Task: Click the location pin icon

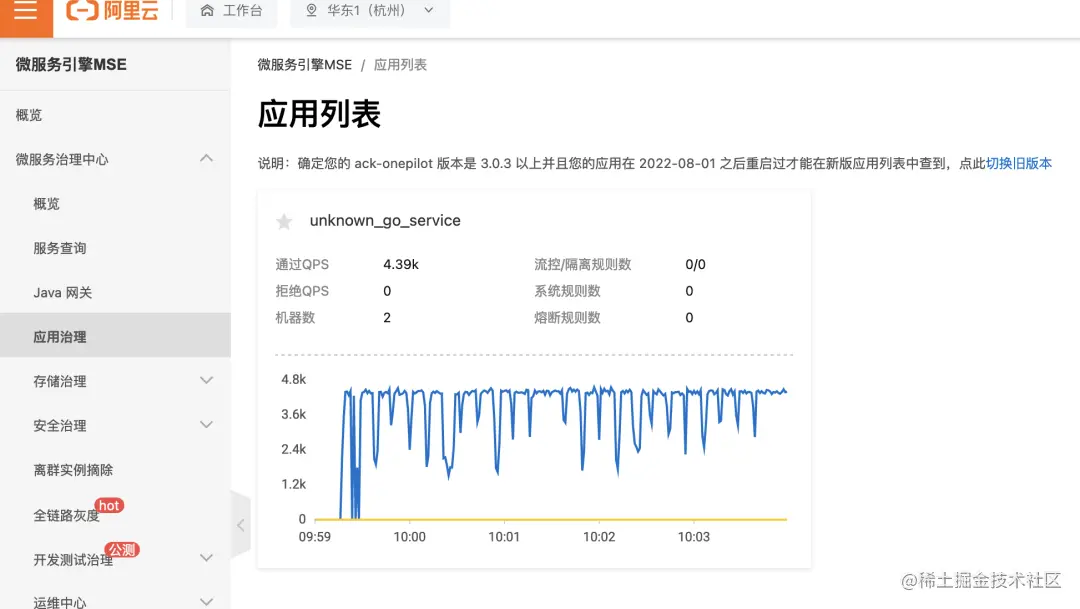Action: 311,10
